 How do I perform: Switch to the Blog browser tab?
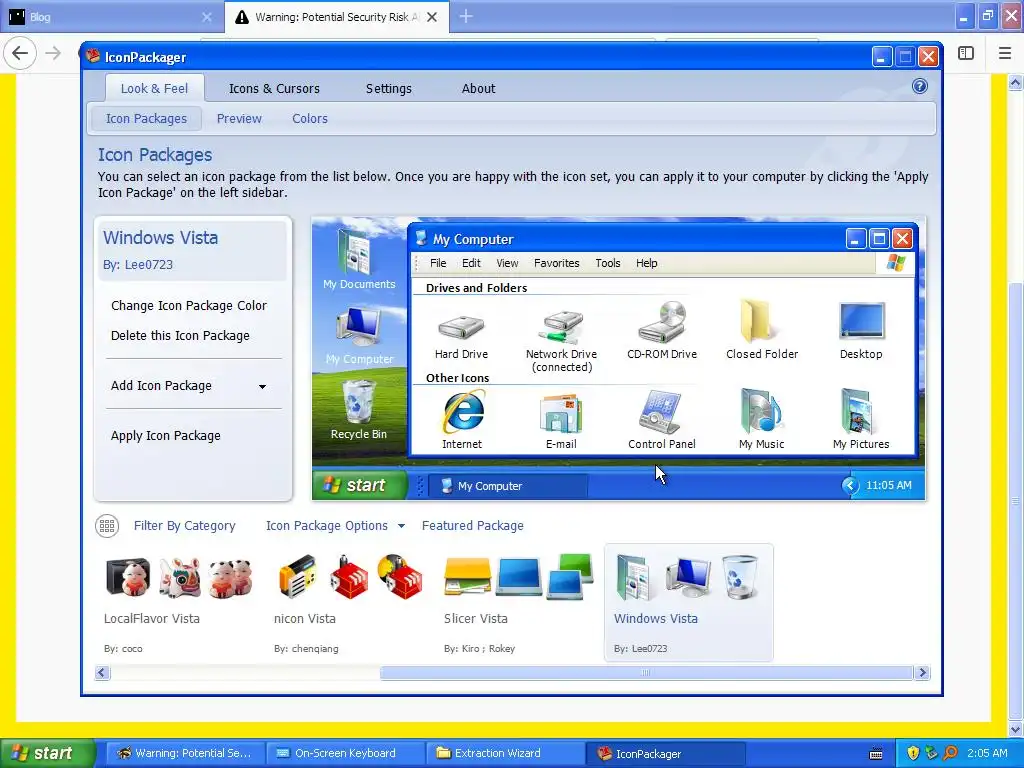click(111, 17)
